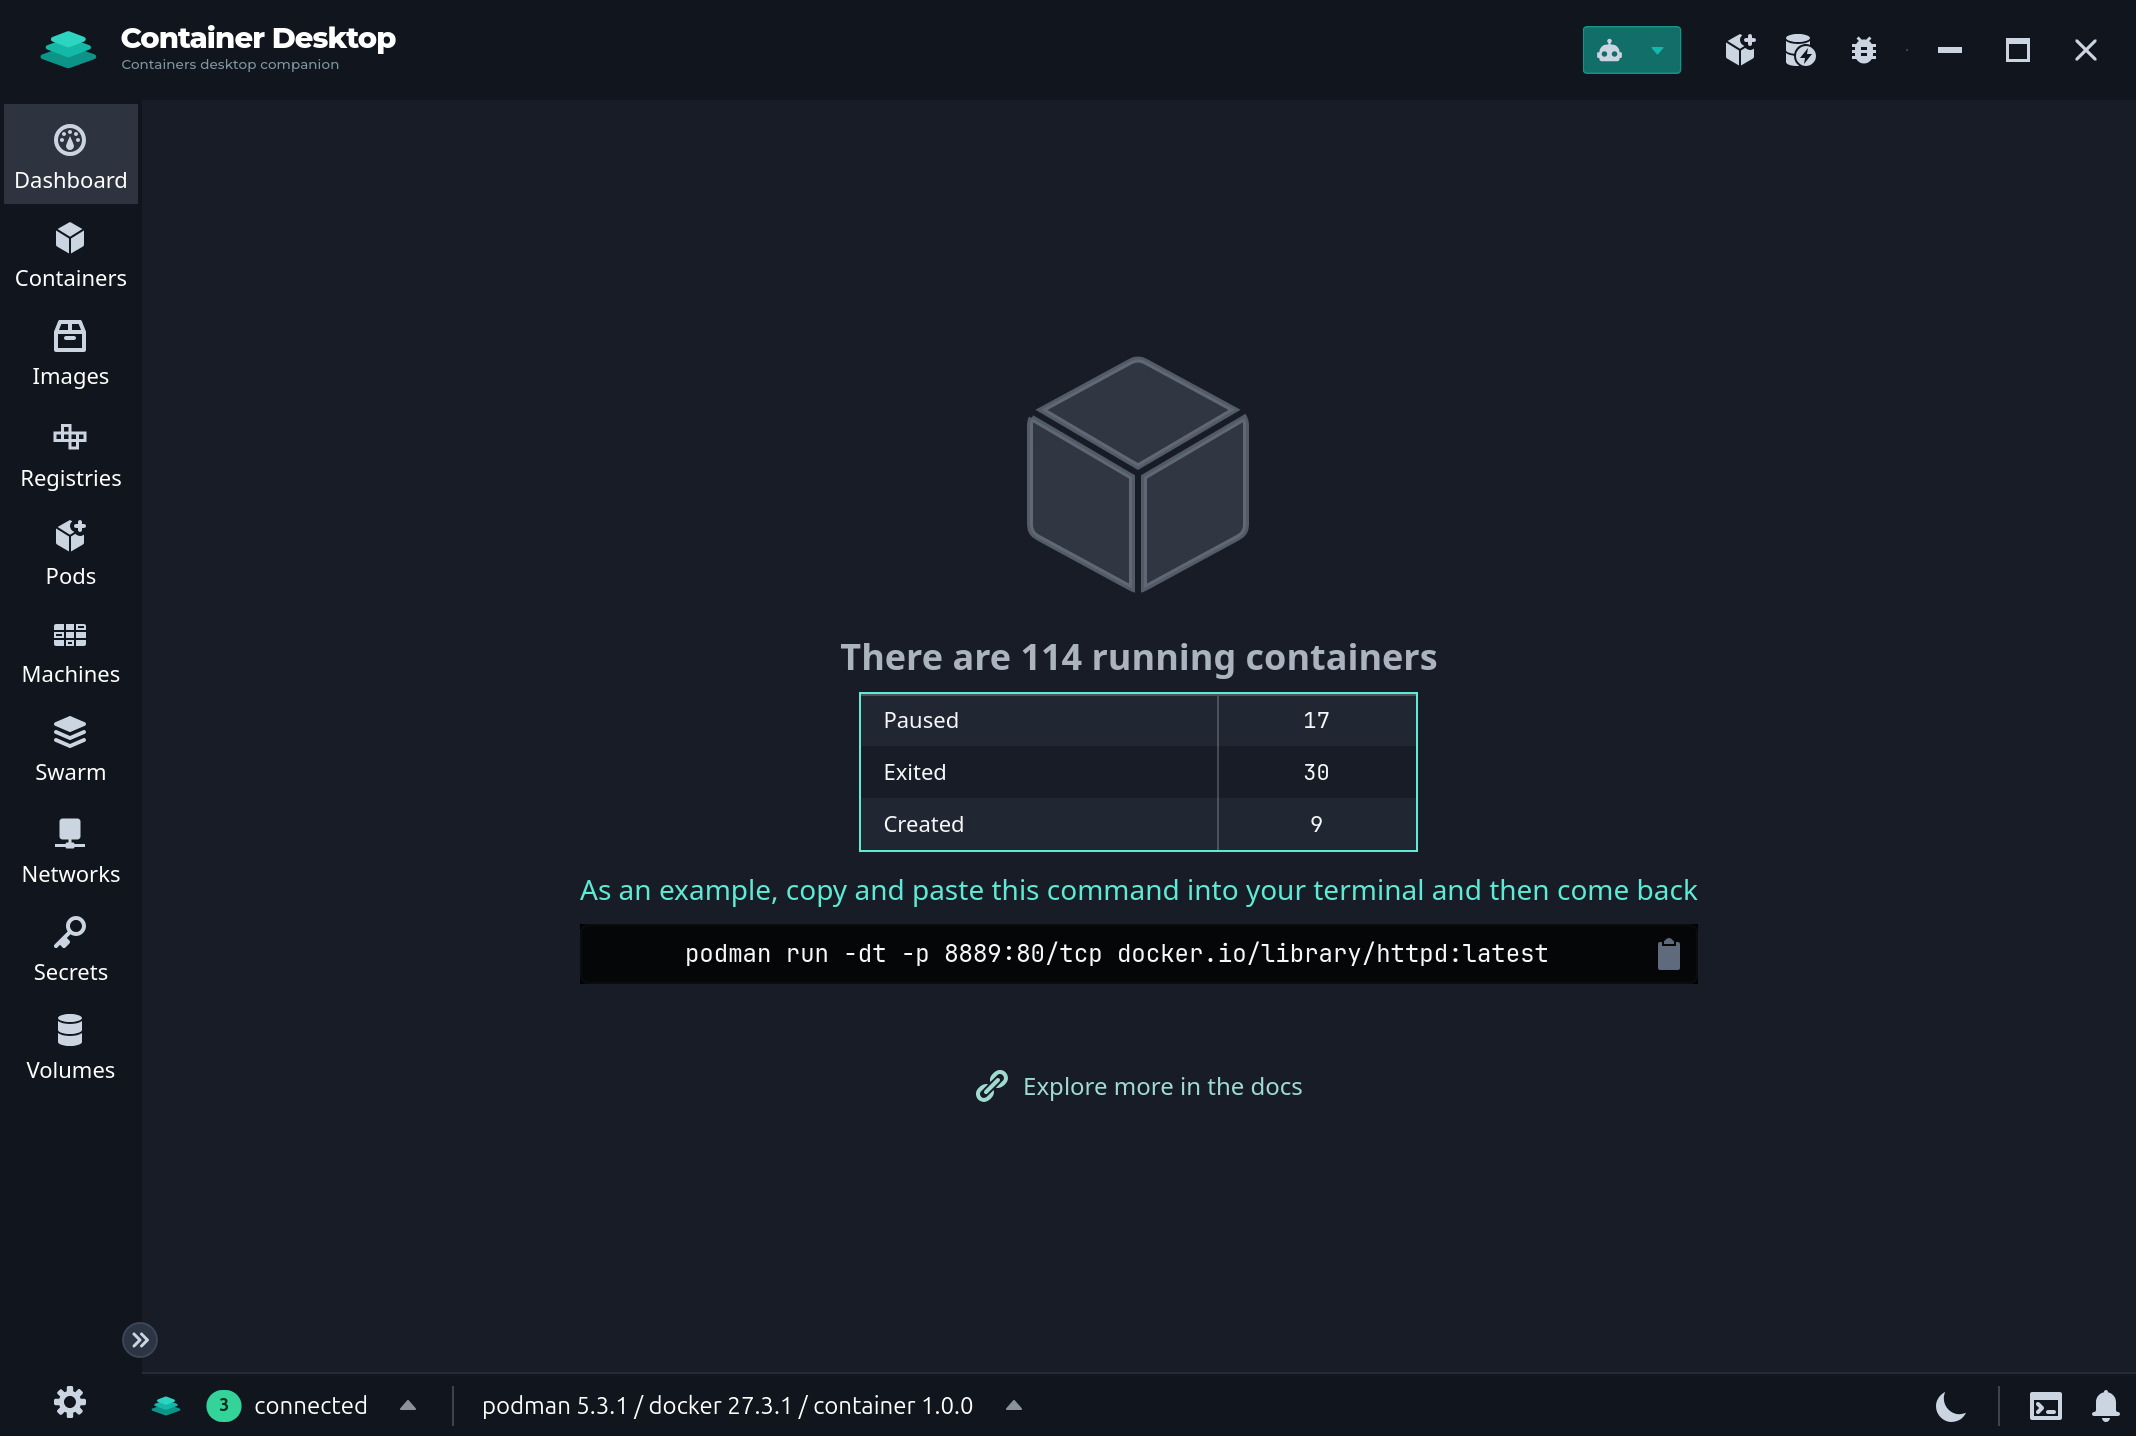The image size is (2136, 1436).
Task: Maximize the Container Desktop window
Action: [x=2017, y=50]
